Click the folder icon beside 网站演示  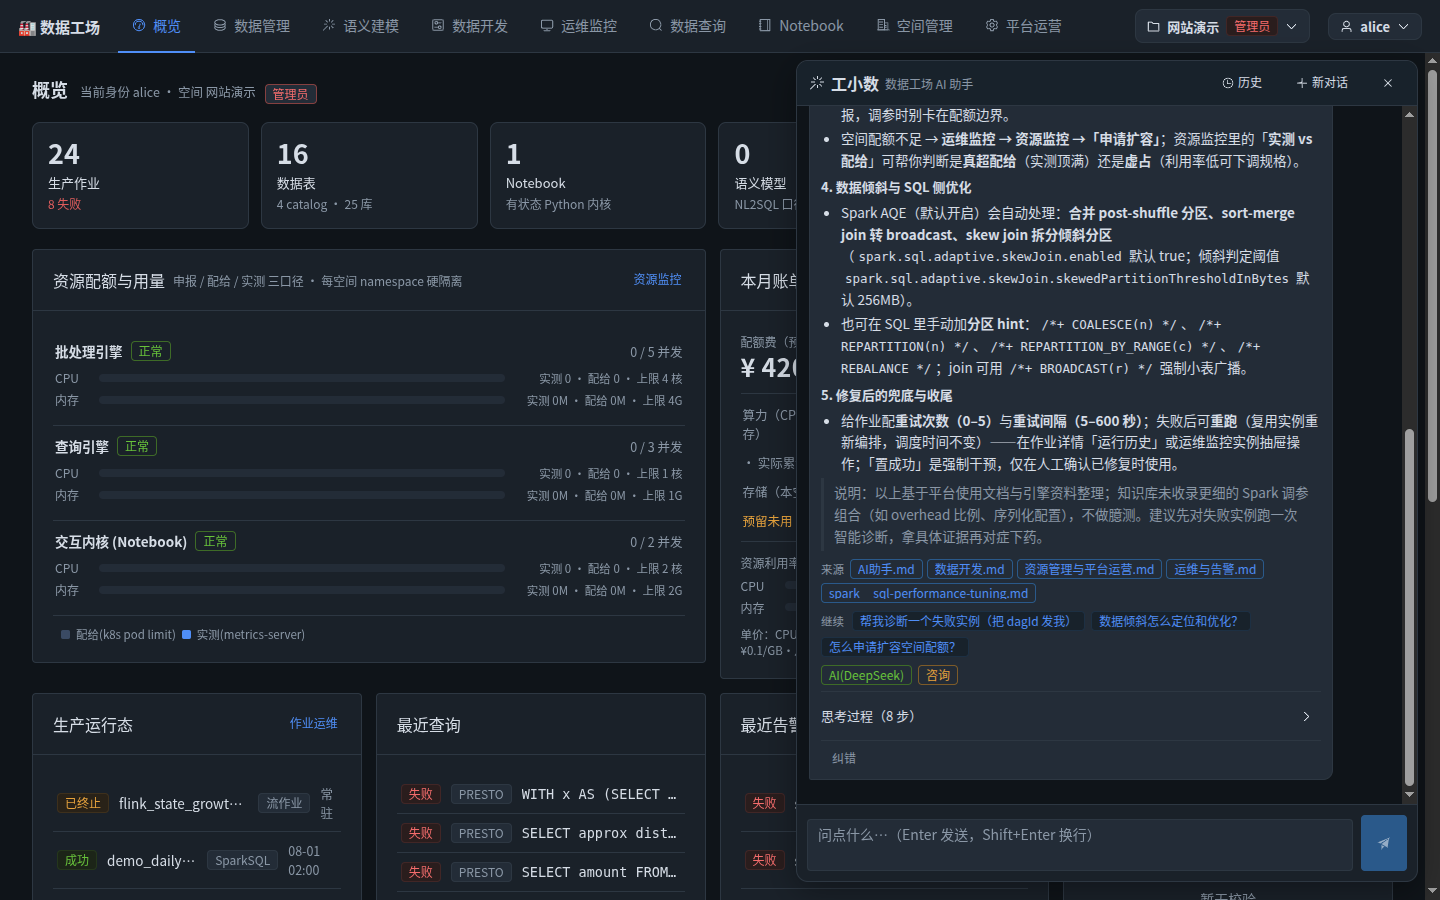1153,27
